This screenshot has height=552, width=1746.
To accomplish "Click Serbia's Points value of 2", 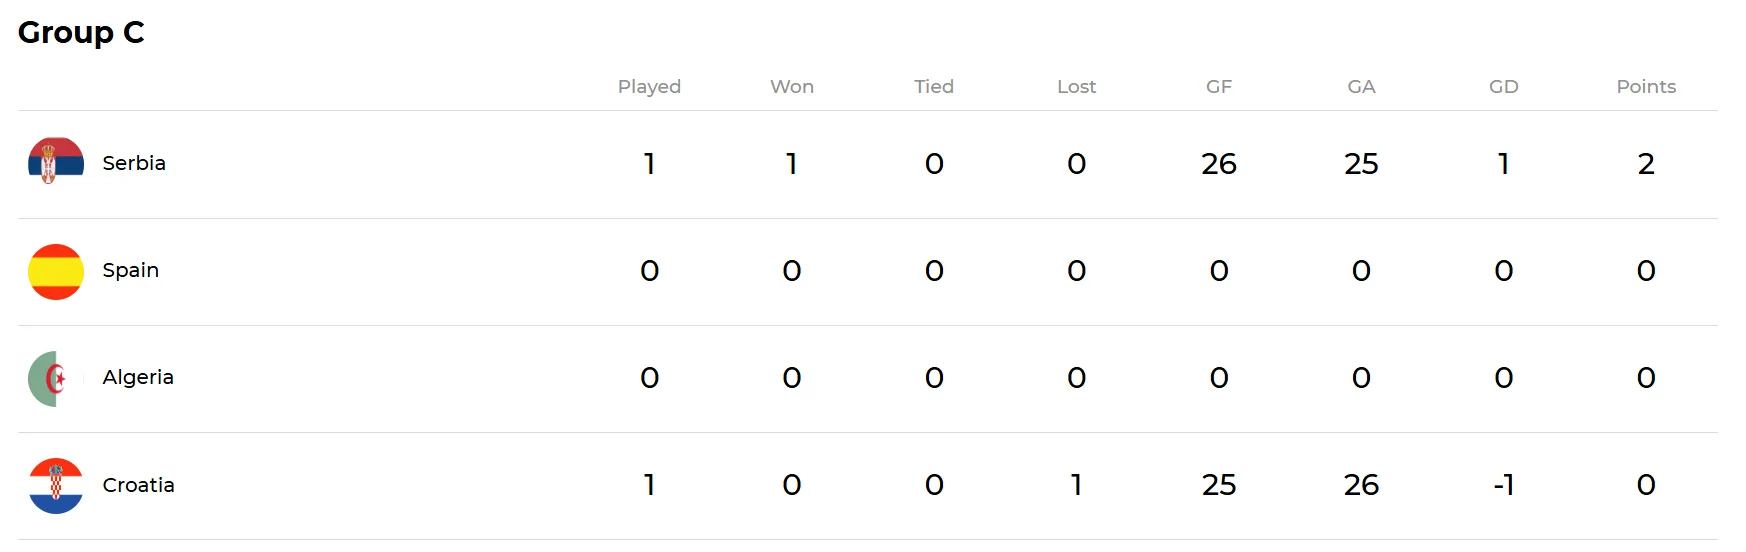I will click(1646, 164).
